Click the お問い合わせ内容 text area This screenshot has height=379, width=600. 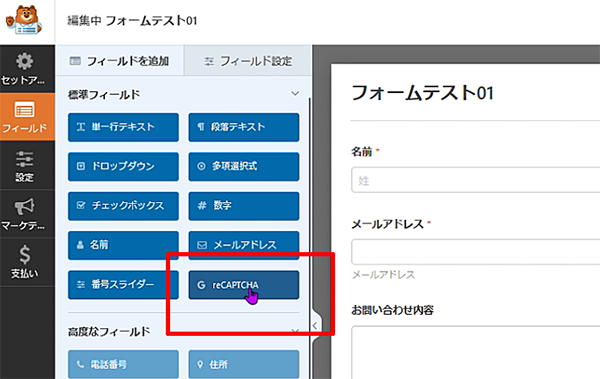(x=476, y=353)
